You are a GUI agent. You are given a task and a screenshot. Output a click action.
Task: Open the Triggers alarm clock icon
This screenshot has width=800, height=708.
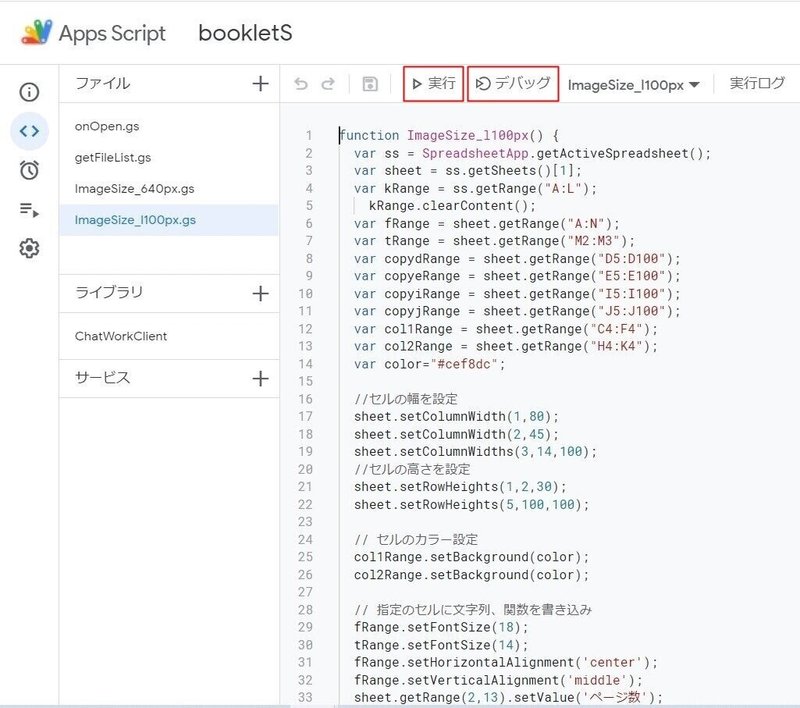coord(29,170)
